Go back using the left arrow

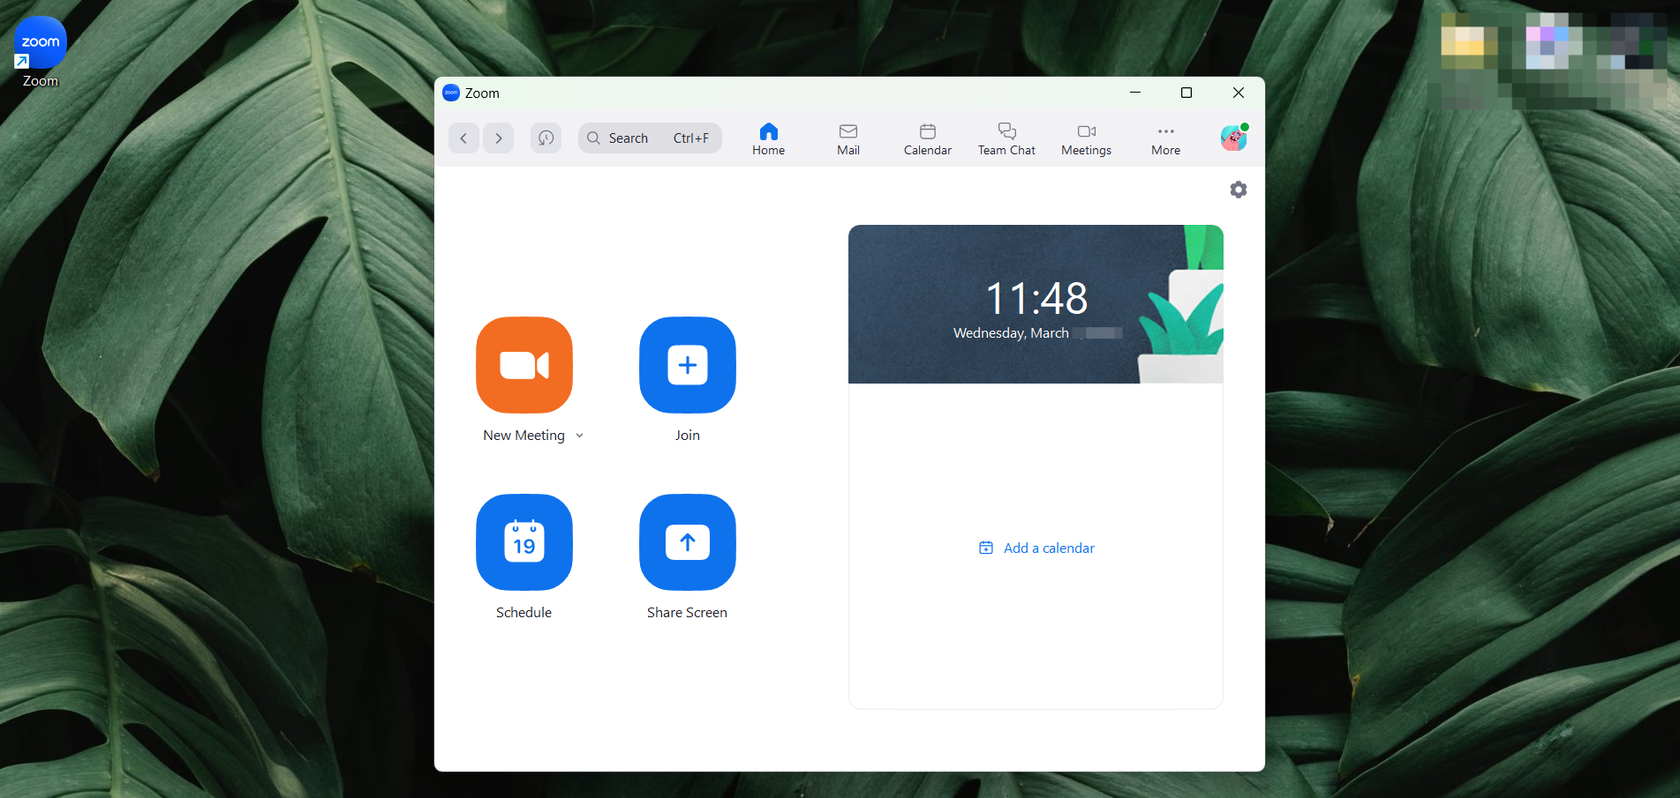[464, 138]
